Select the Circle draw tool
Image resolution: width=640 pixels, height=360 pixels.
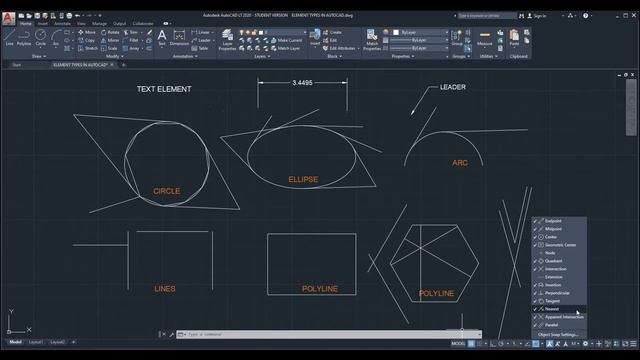pyautogui.click(x=40, y=38)
